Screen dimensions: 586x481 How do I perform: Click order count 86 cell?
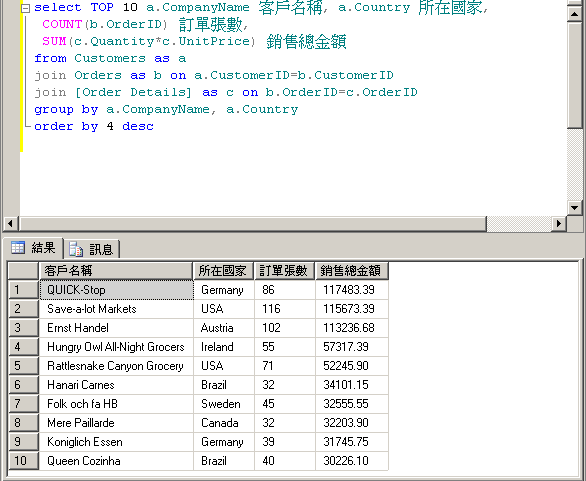click(x=285, y=290)
